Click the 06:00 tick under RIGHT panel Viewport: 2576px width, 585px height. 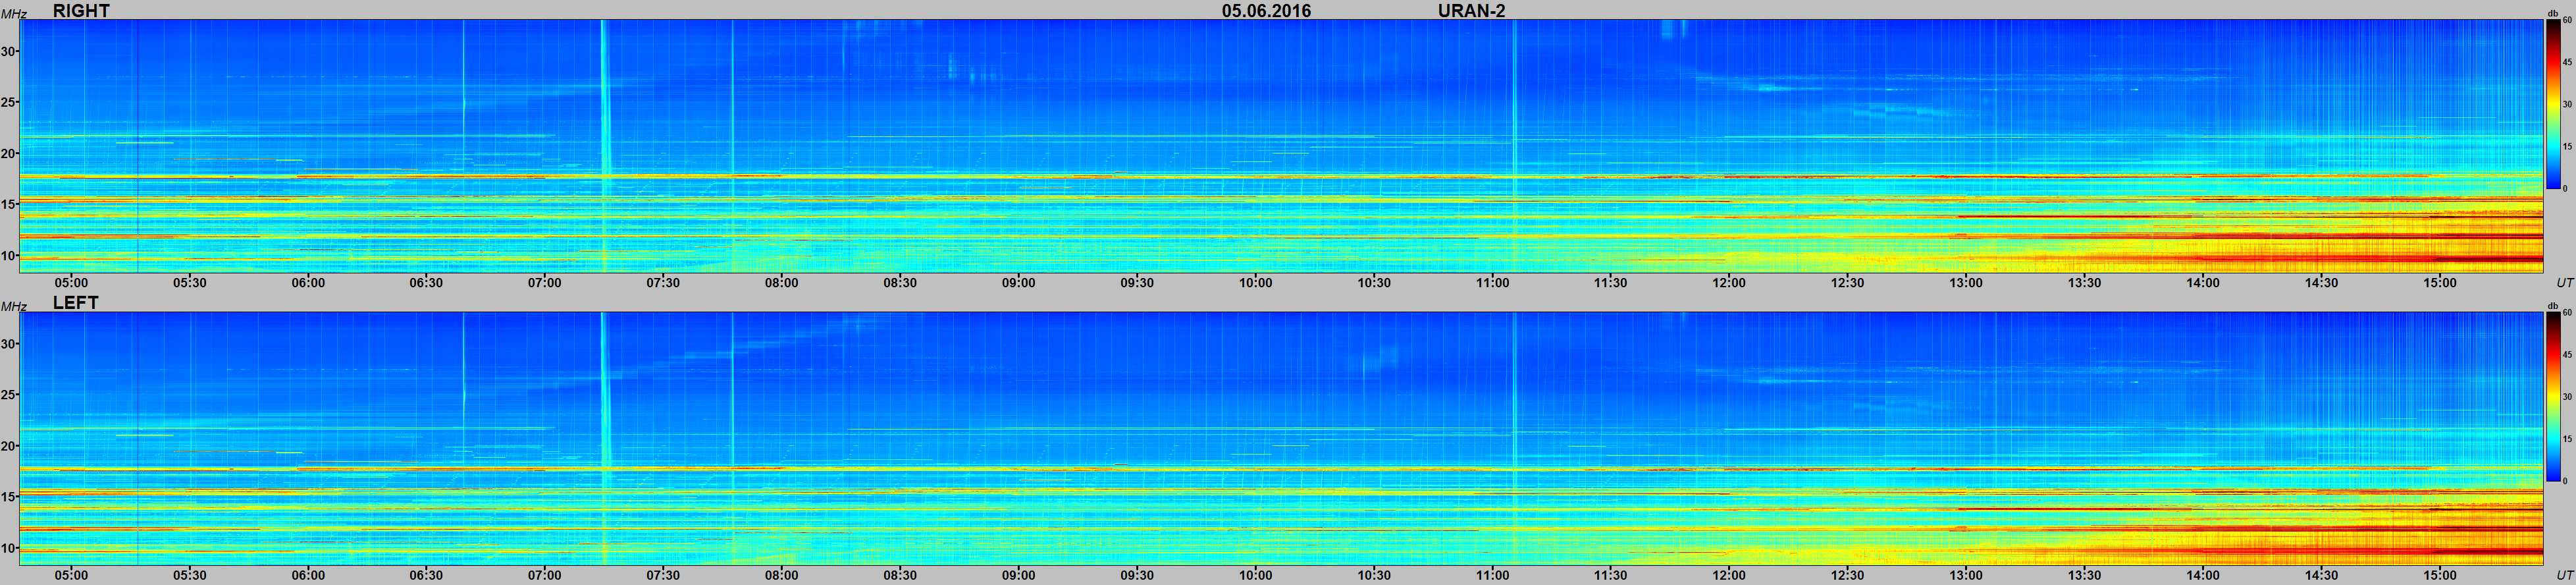point(308,283)
